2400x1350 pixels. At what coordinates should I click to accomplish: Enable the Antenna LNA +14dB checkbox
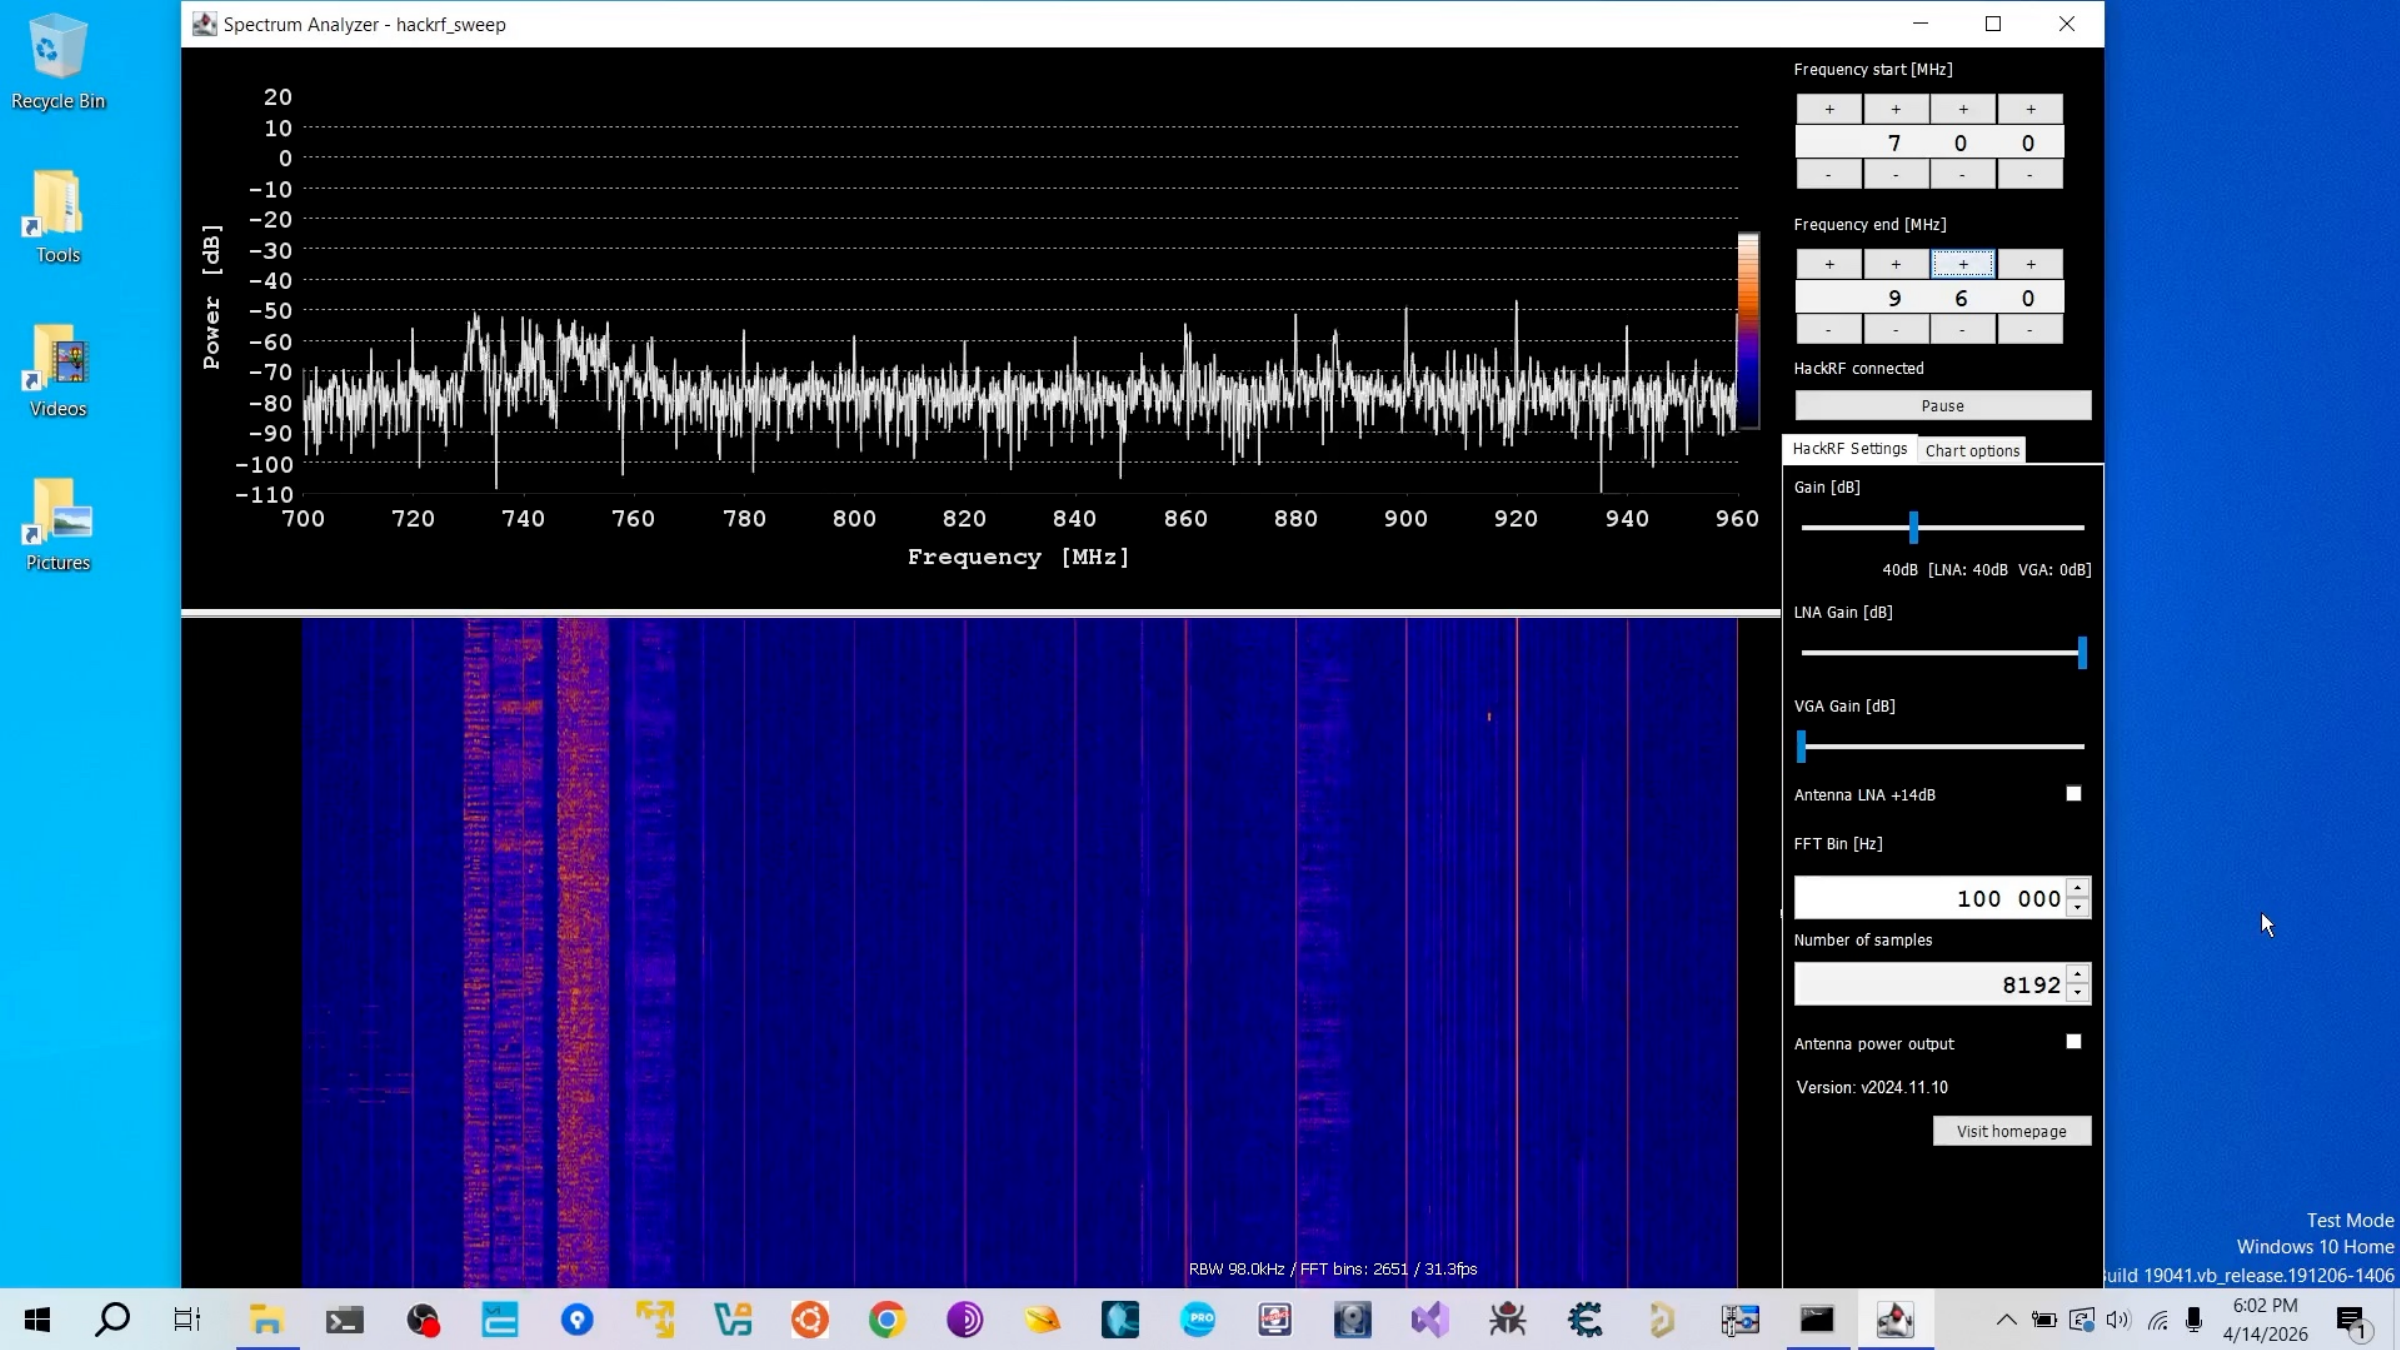pos(2074,794)
